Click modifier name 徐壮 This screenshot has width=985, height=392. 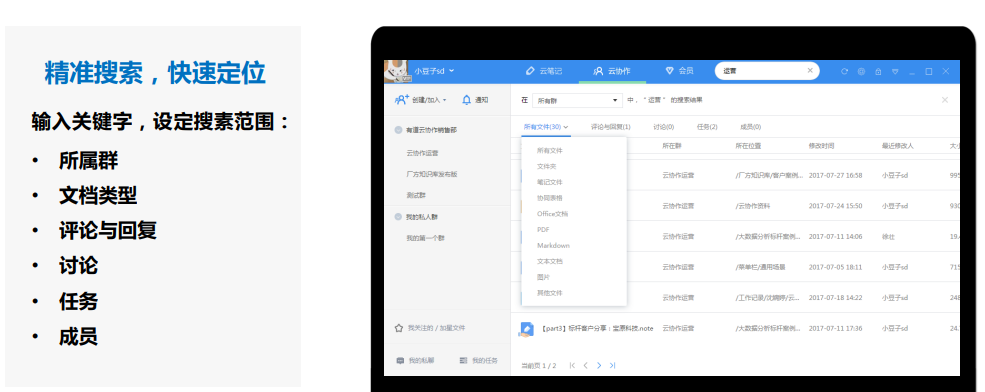pyautogui.click(x=888, y=237)
